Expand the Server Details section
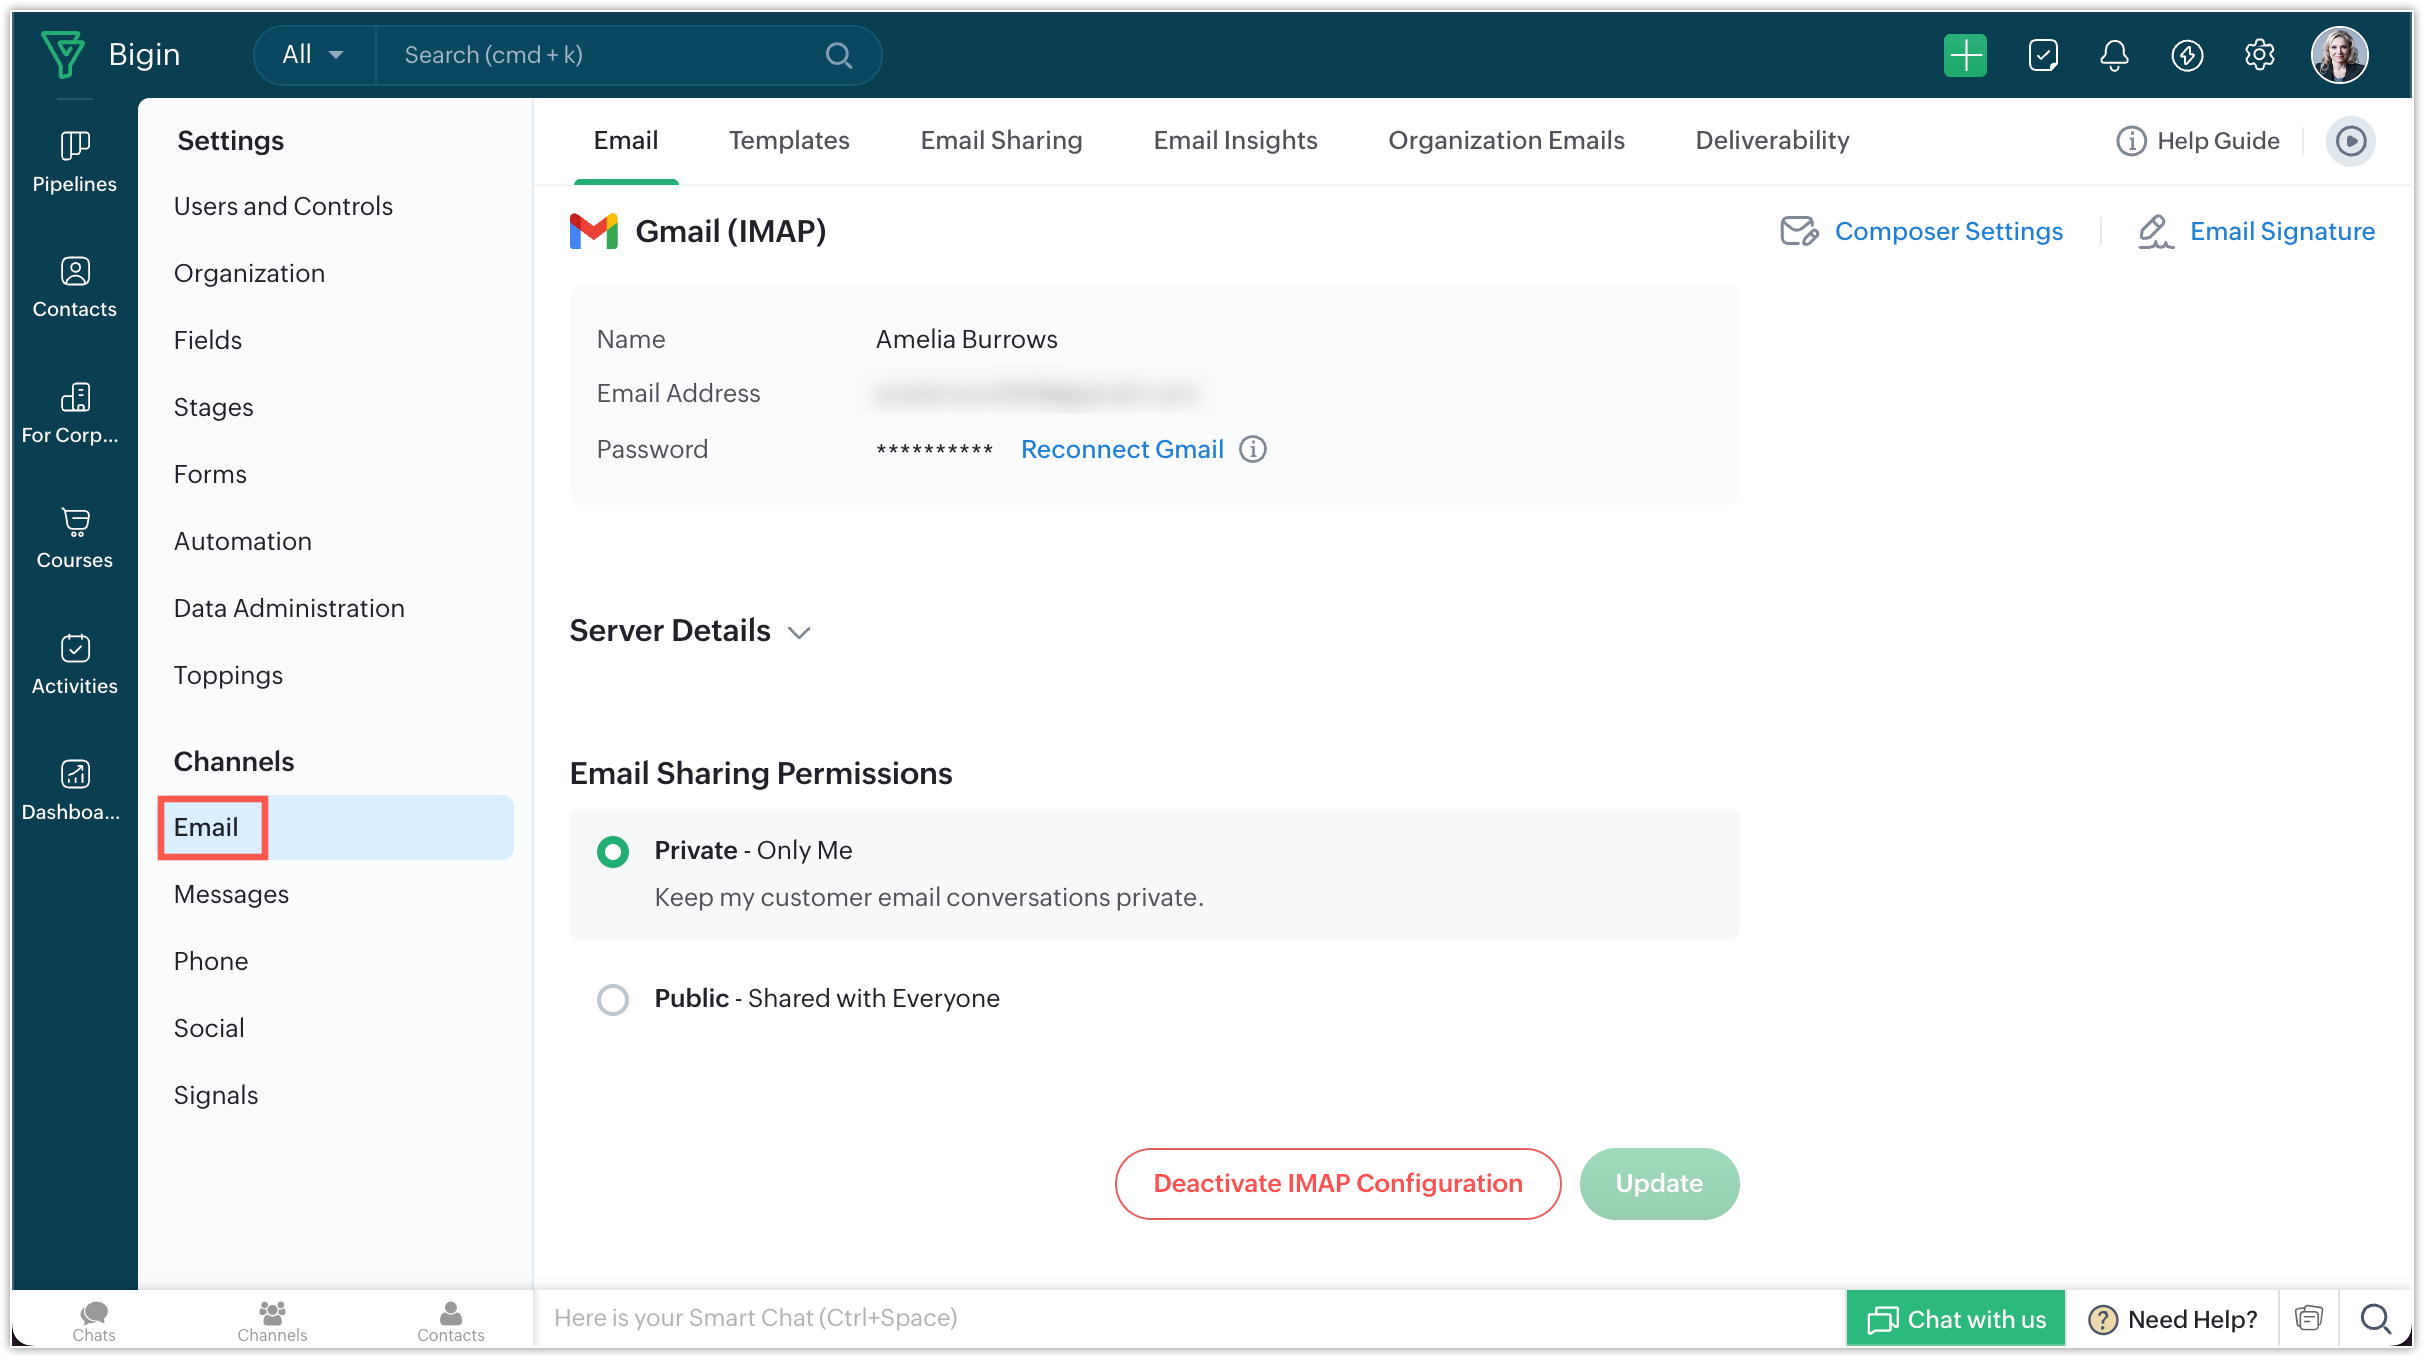 (x=690, y=631)
